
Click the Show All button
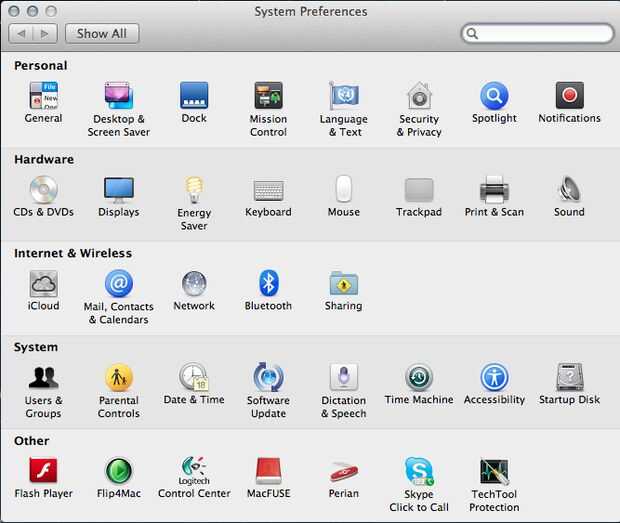pyautogui.click(x=102, y=34)
